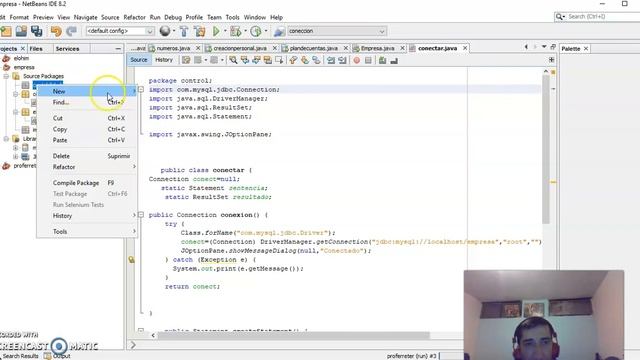Click the editor split icon at top right

coord(551,60)
